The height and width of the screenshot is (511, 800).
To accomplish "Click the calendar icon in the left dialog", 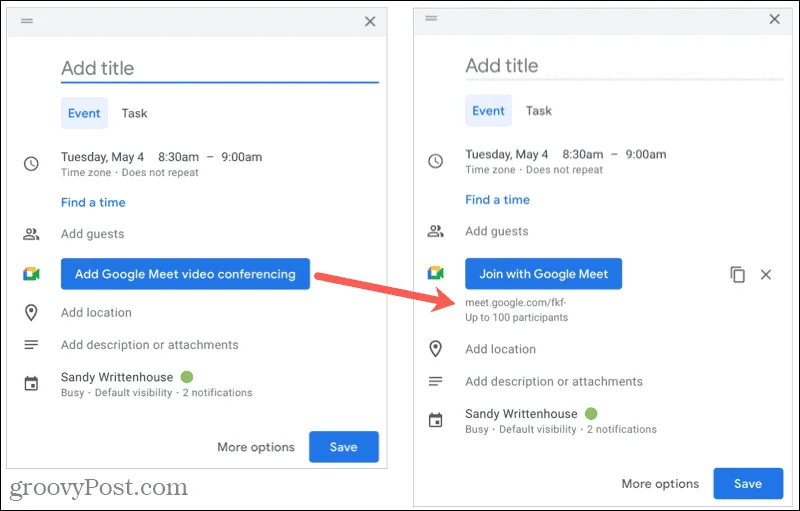I will coord(31,384).
